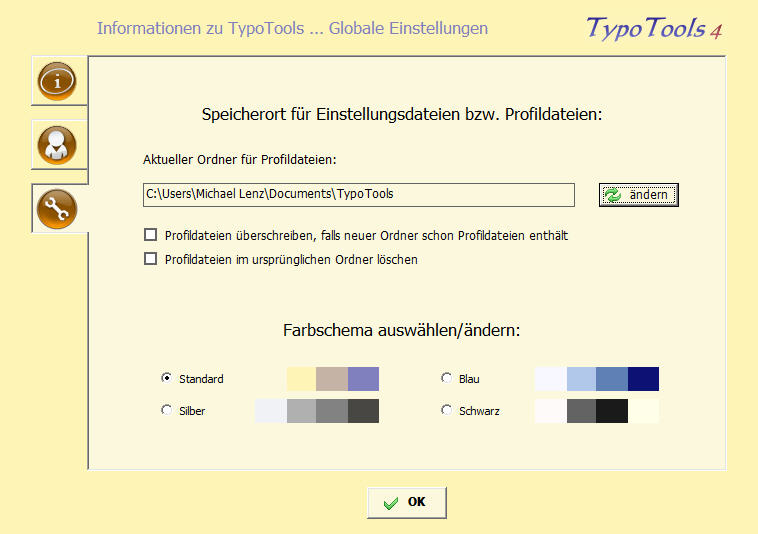758x534 pixels.
Task: Open the user profile tab icon
Action: tap(57, 145)
